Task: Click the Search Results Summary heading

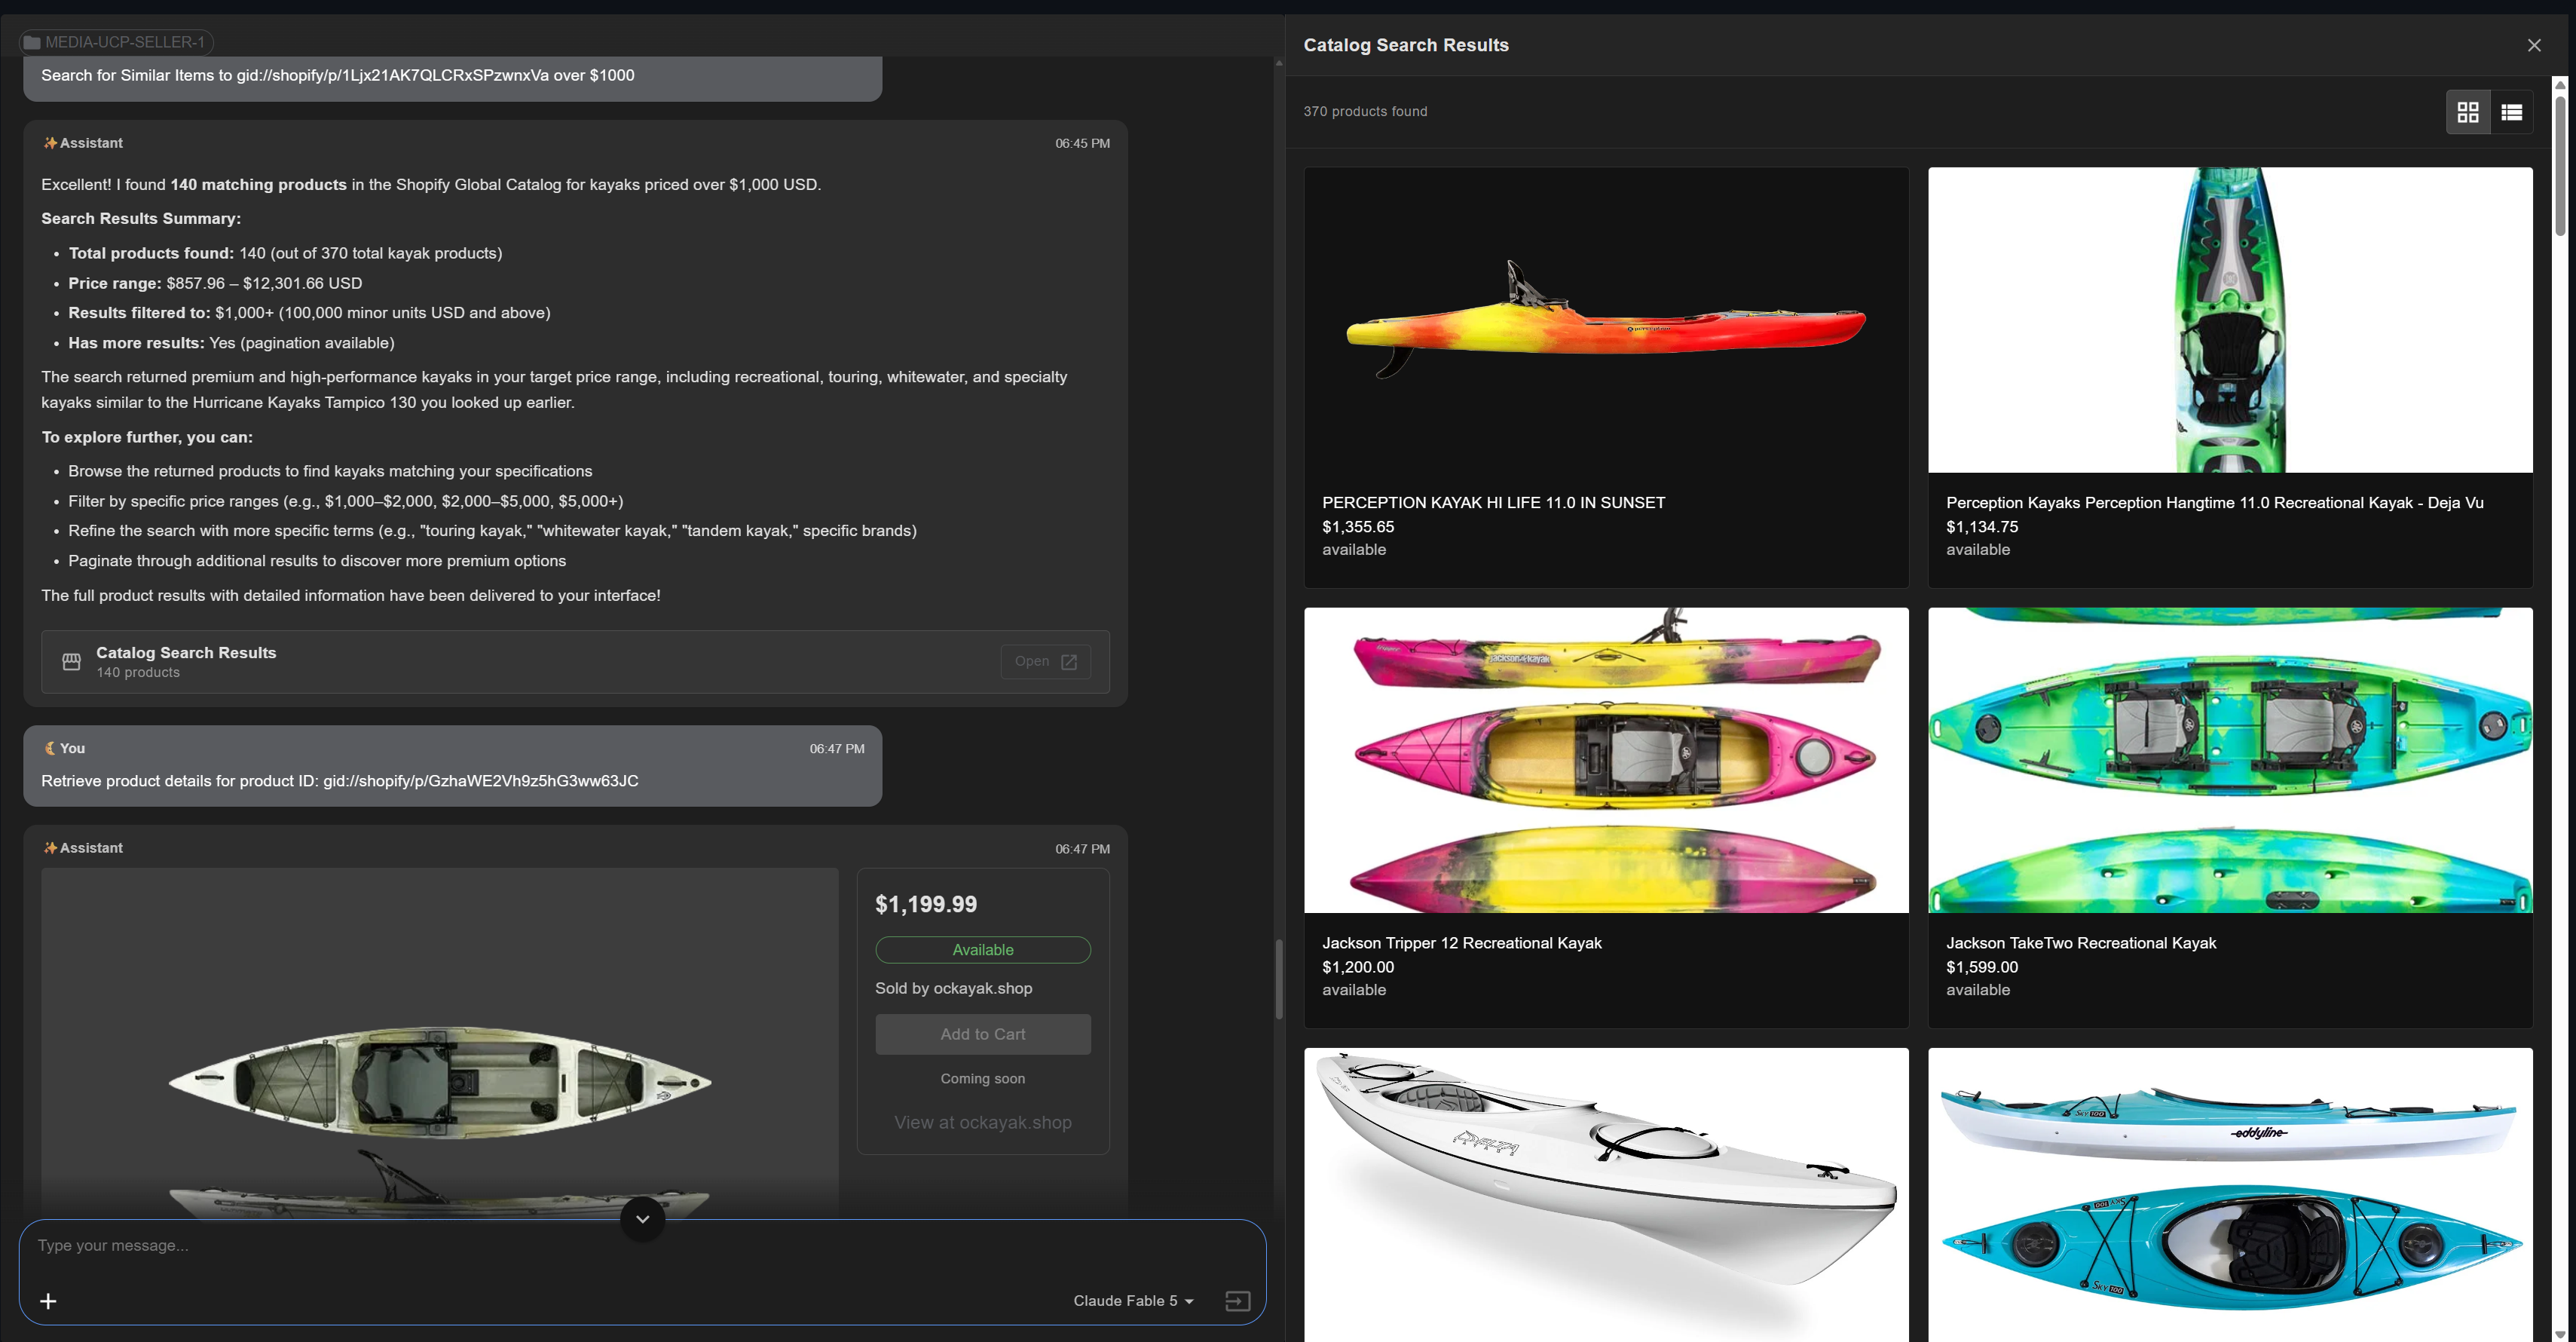Action: [140, 218]
